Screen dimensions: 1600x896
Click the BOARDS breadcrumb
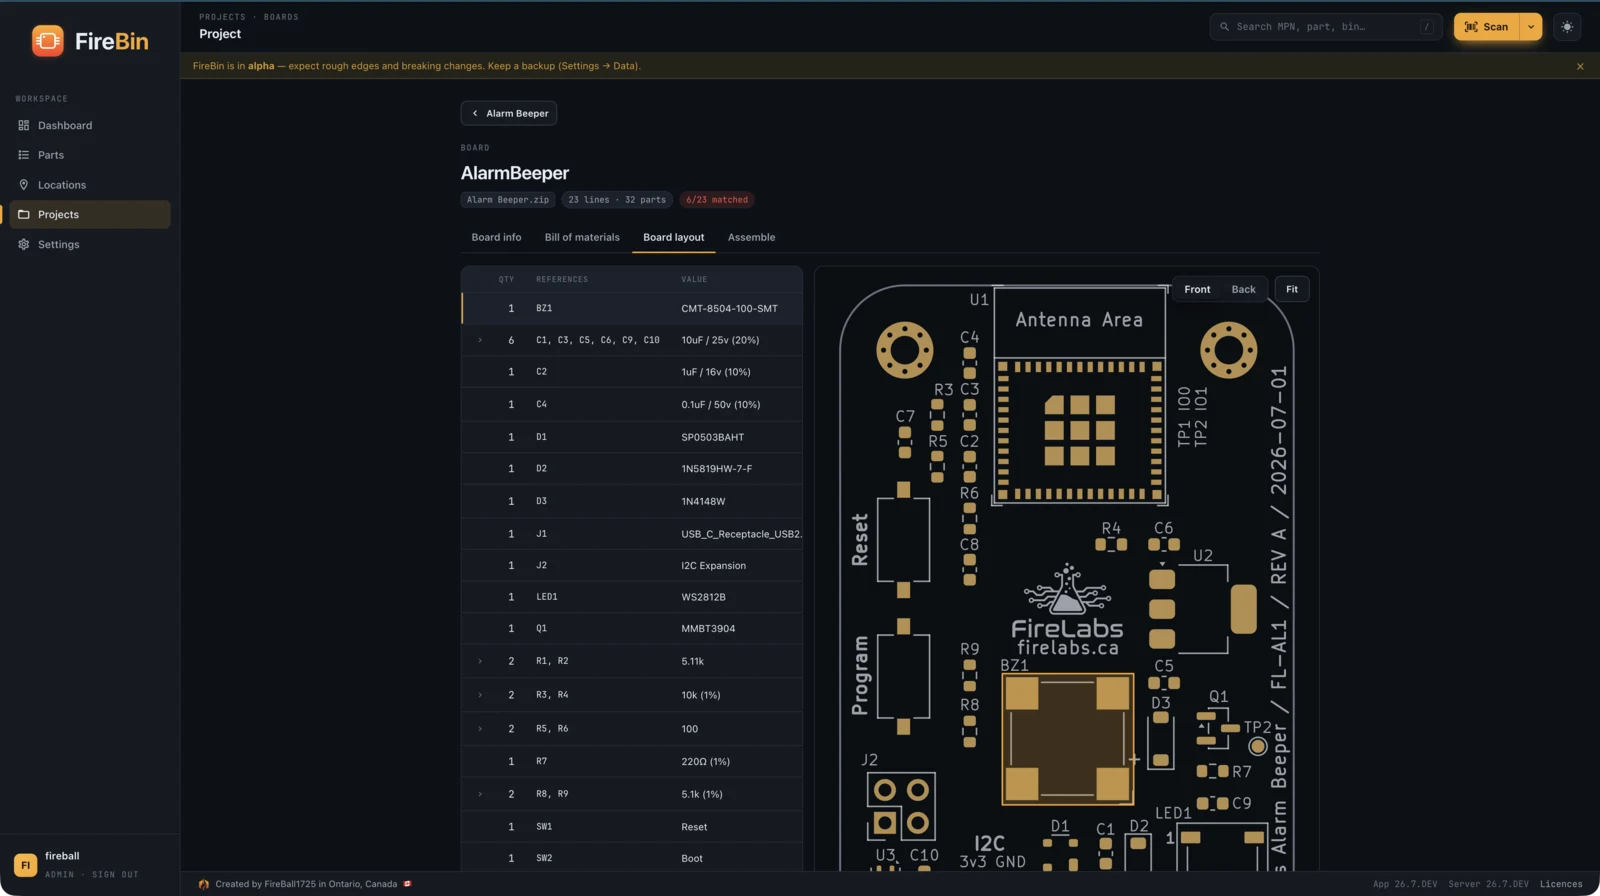[281, 17]
